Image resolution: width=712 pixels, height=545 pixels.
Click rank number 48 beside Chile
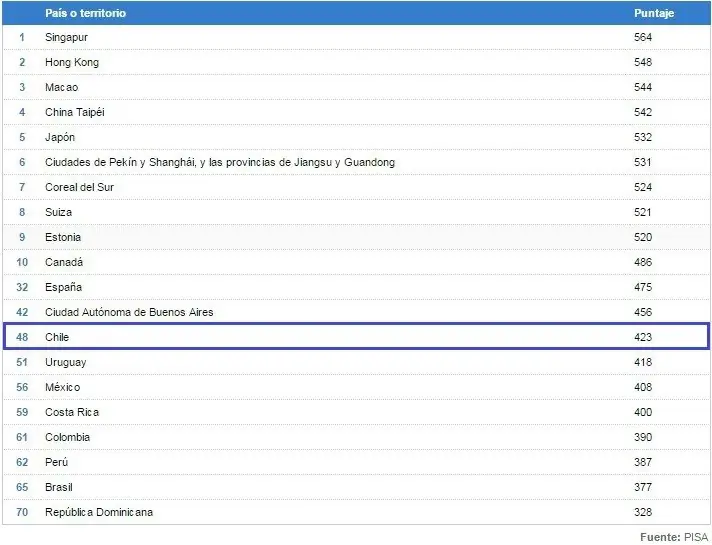click(22, 337)
